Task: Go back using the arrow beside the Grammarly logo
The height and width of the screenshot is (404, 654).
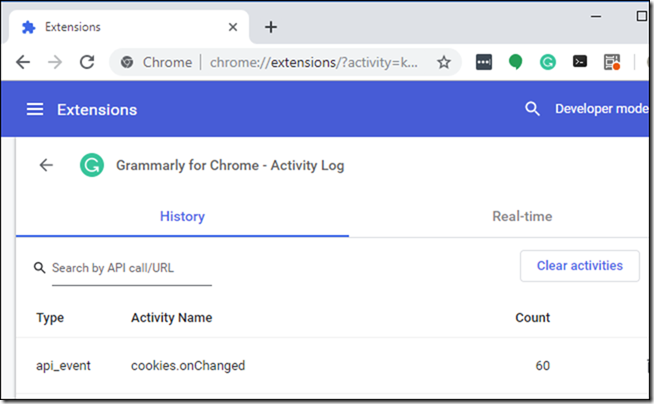Action: [46, 165]
